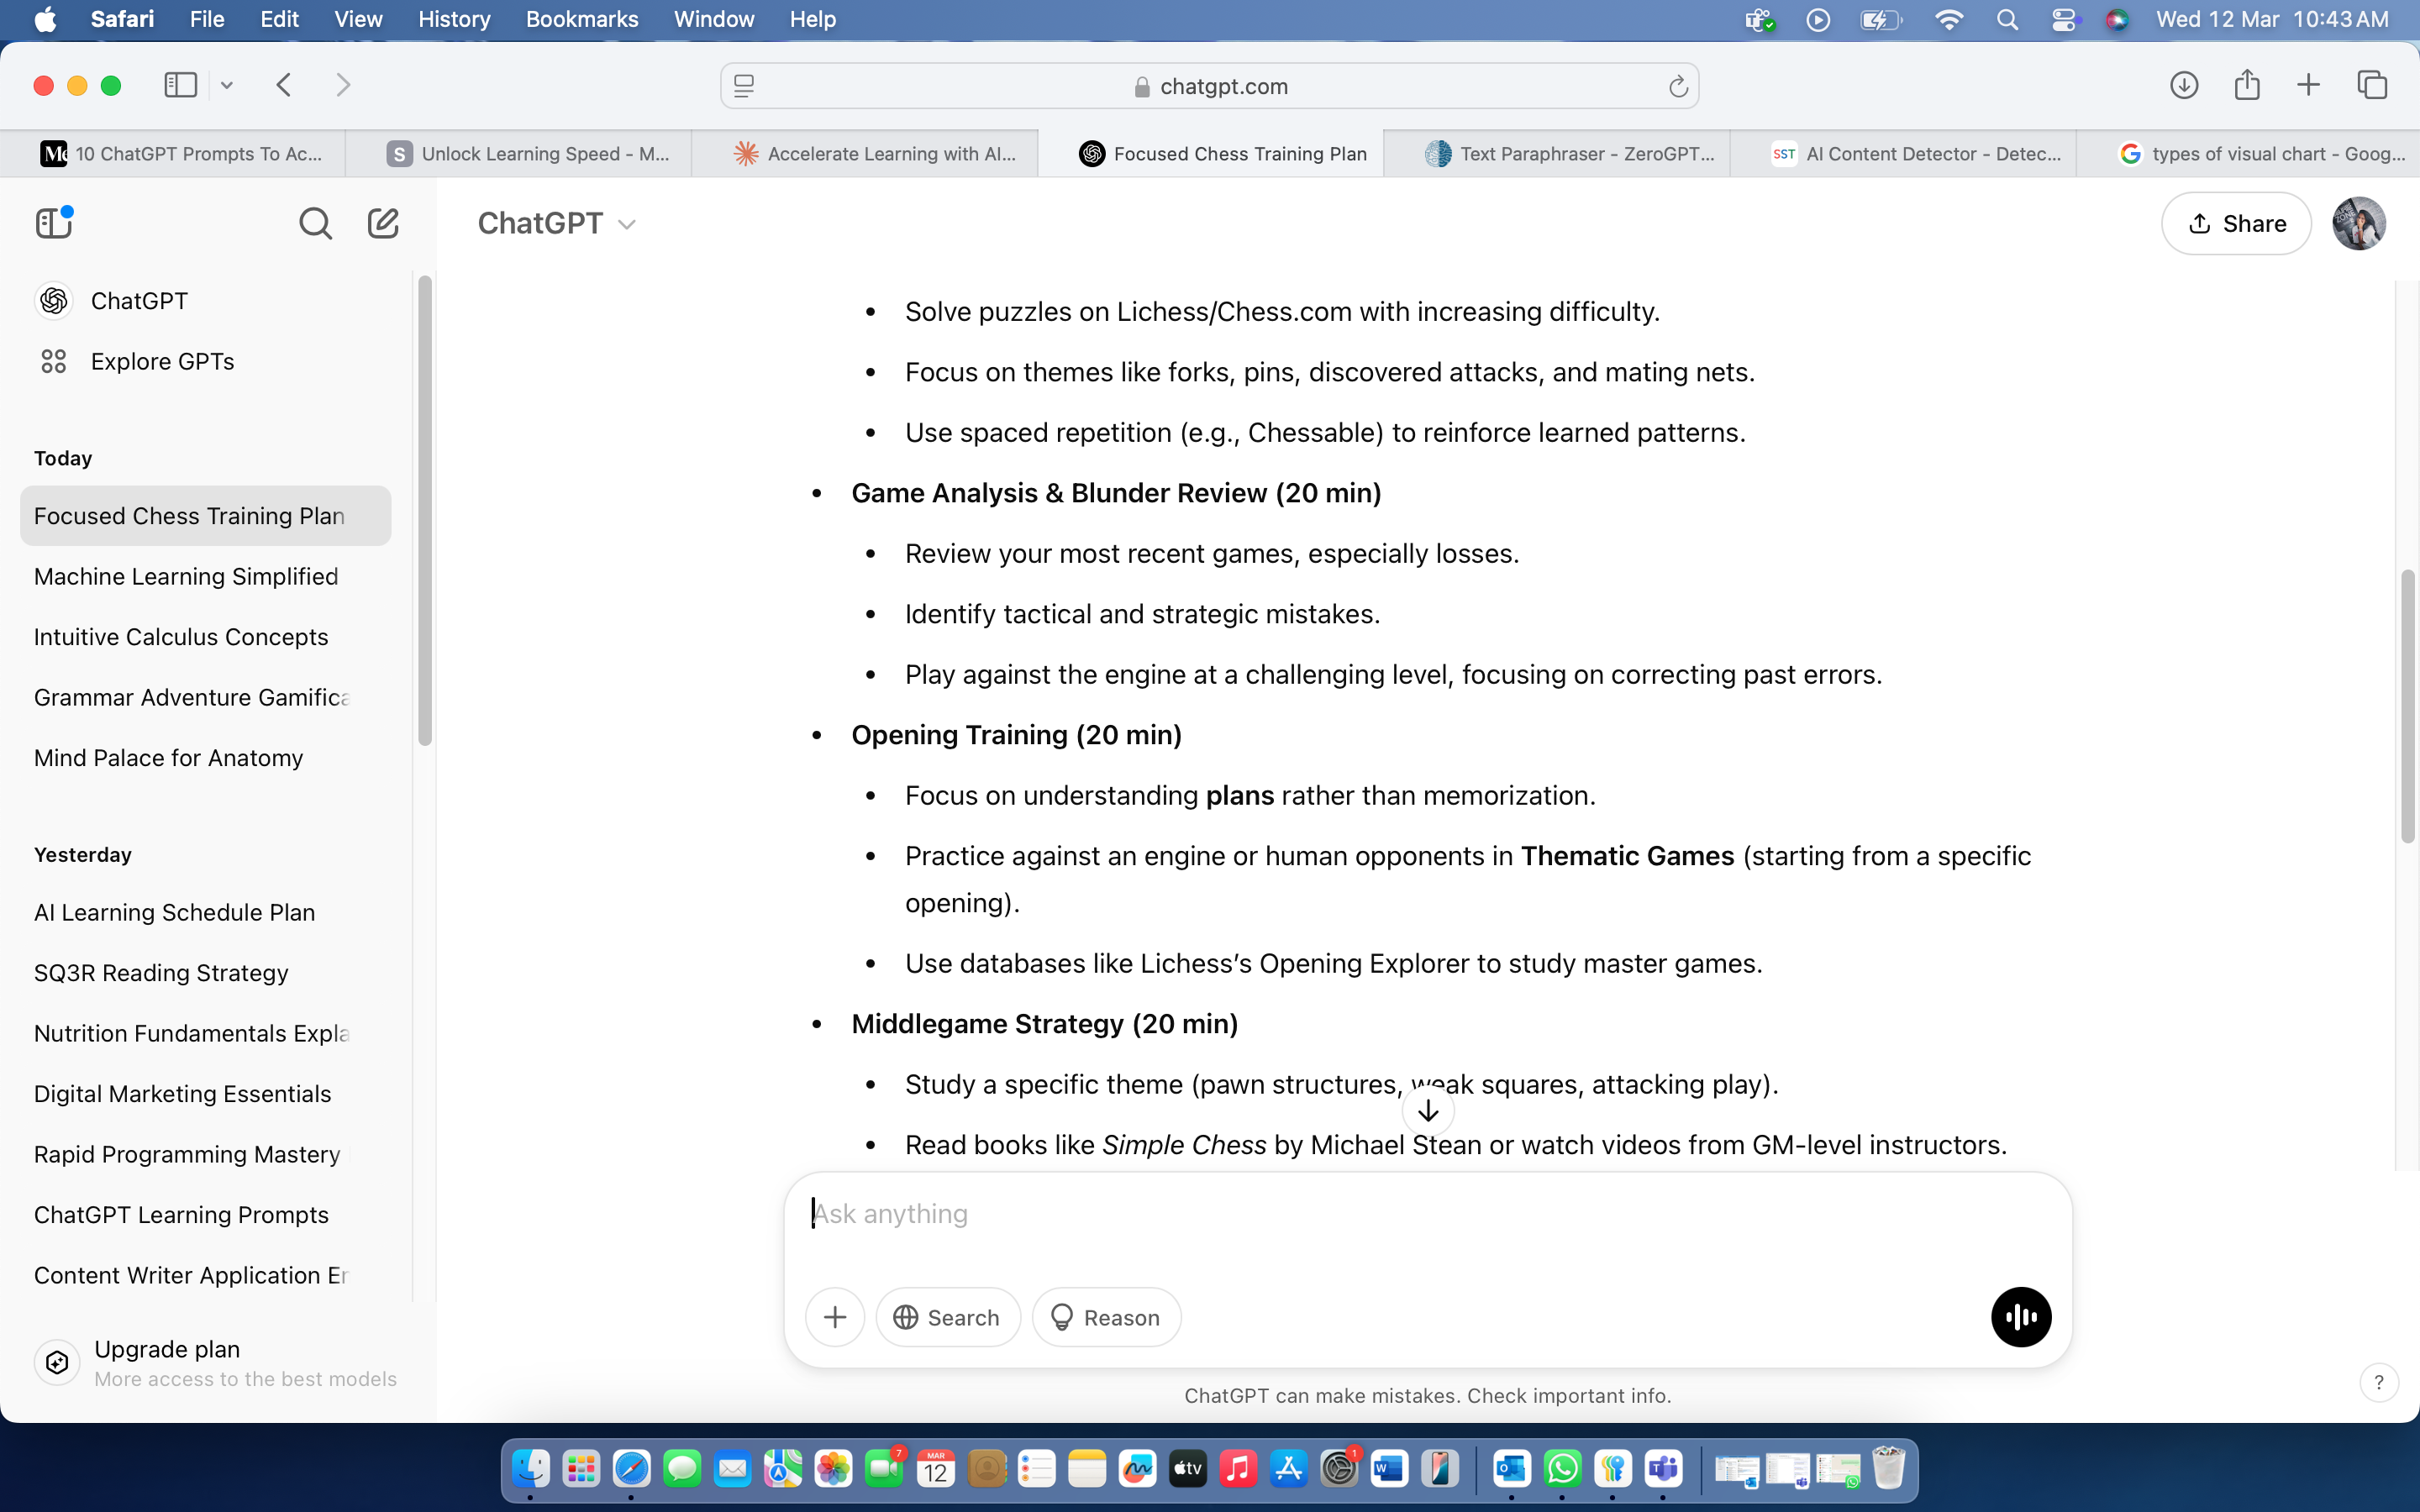Switch to Unlock Learning Speed tab
2420x1512 pixels.
point(518,153)
